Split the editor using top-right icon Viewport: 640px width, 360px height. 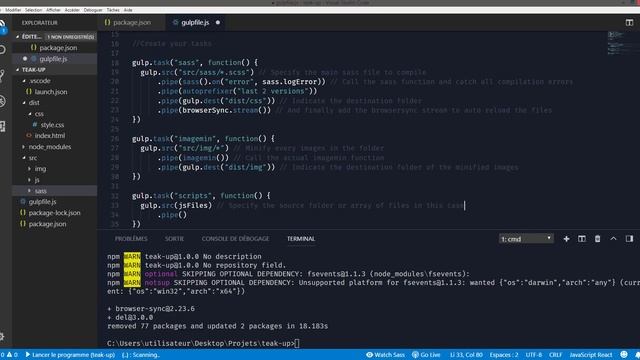(x=629, y=22)
